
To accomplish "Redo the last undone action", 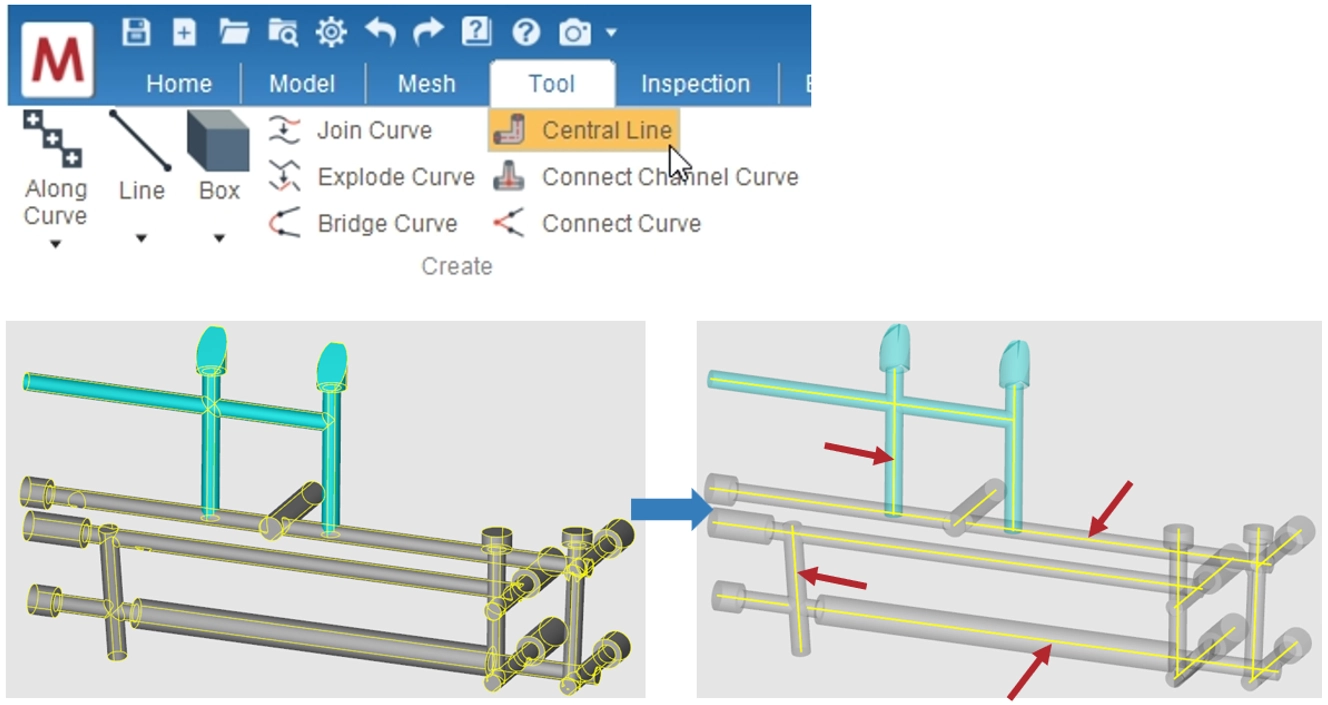I will (428, 32).
